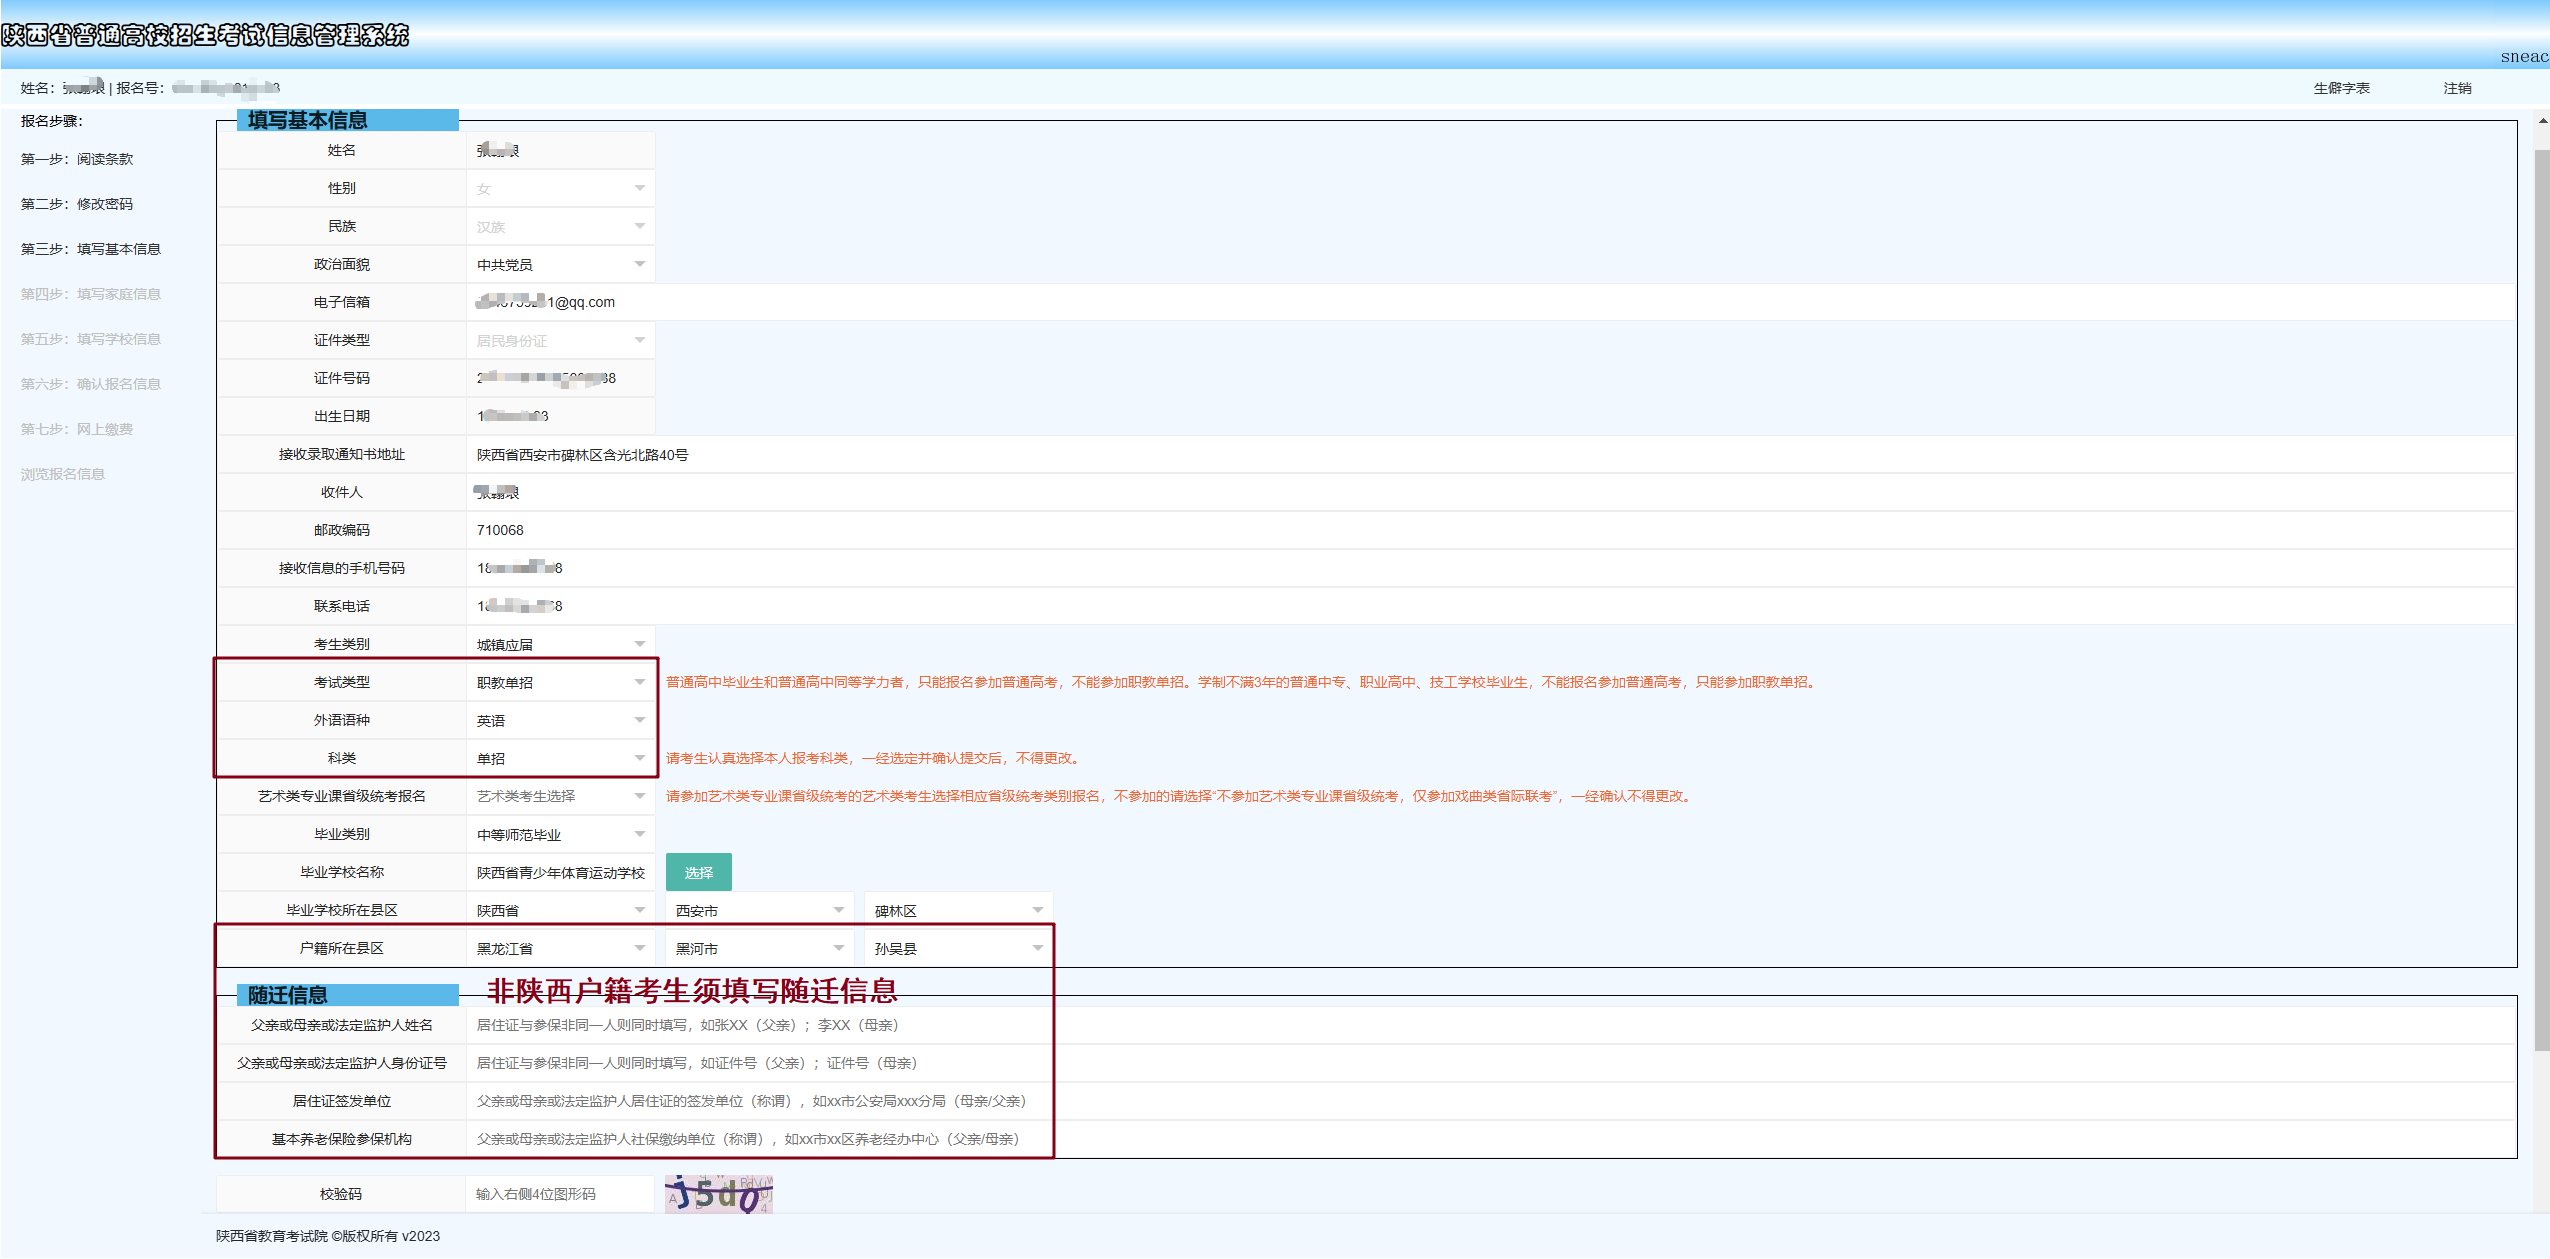The height and width of the screenshot is (1259, 2550).
Task: Expand the 孙吴县 county dropdown
Action: [x=958, y=949]
